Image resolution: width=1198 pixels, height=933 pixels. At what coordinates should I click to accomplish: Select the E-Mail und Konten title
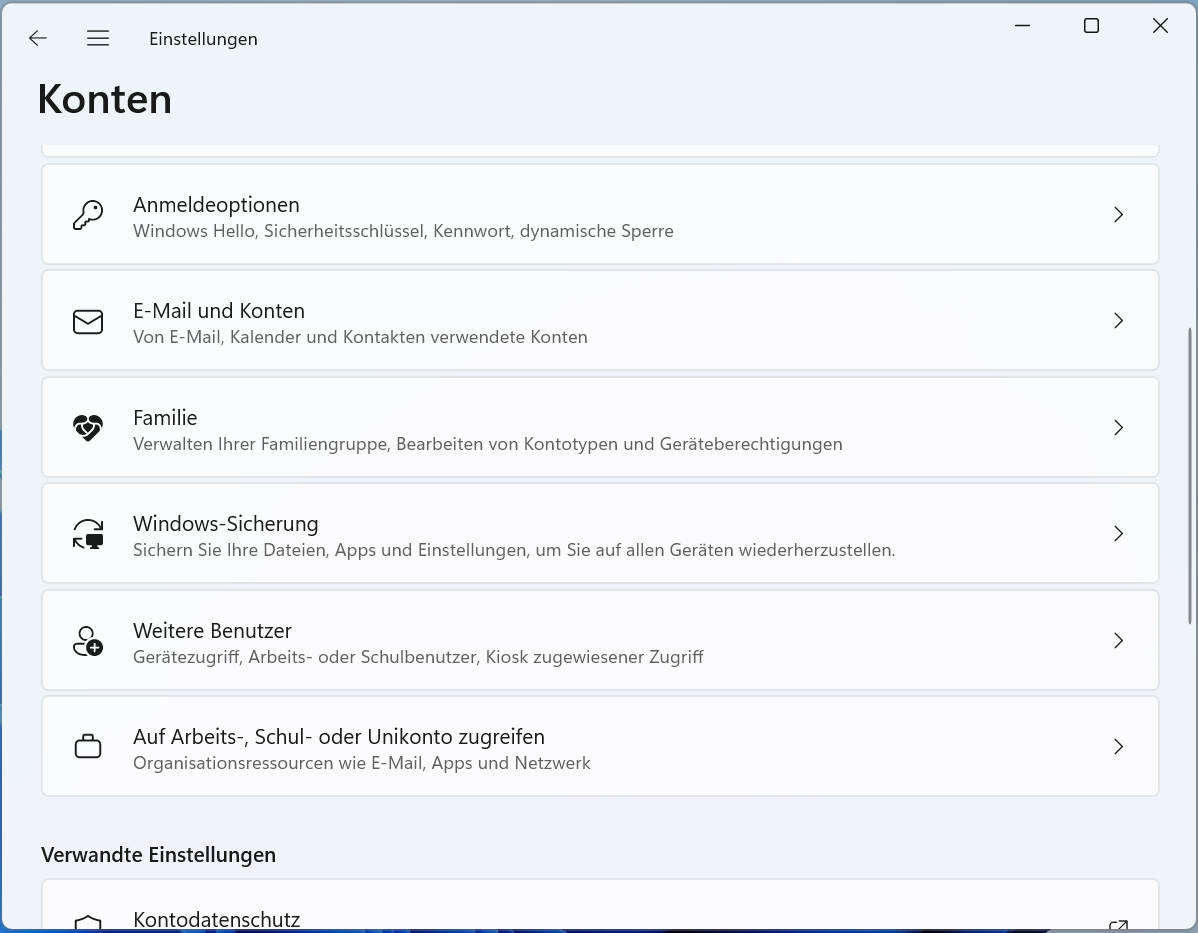tap(219, 311)
